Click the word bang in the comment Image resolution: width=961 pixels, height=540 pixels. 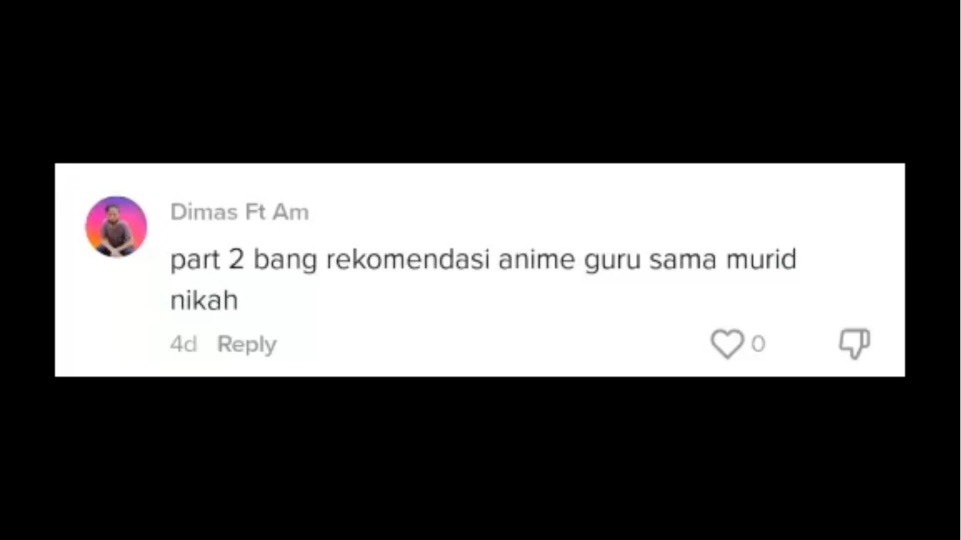tap(285, 261)
